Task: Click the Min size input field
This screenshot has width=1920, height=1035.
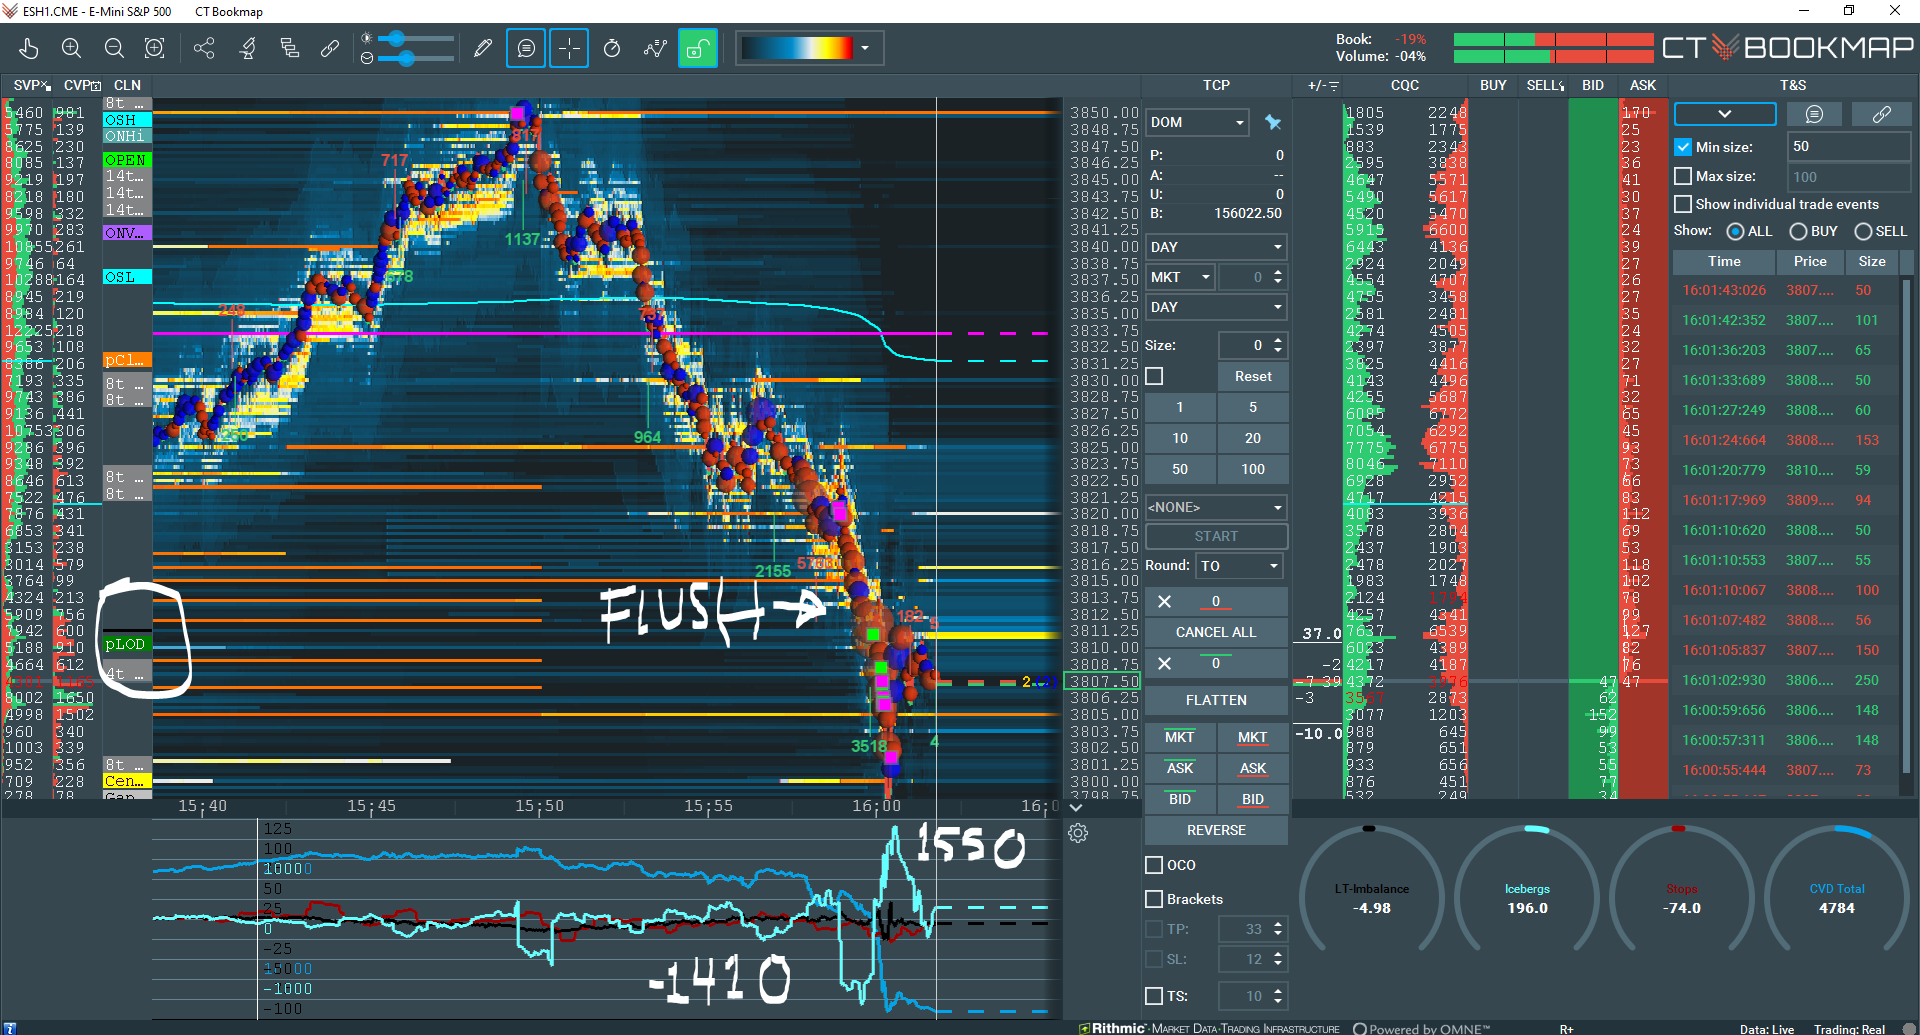Action: [1849, 147]
